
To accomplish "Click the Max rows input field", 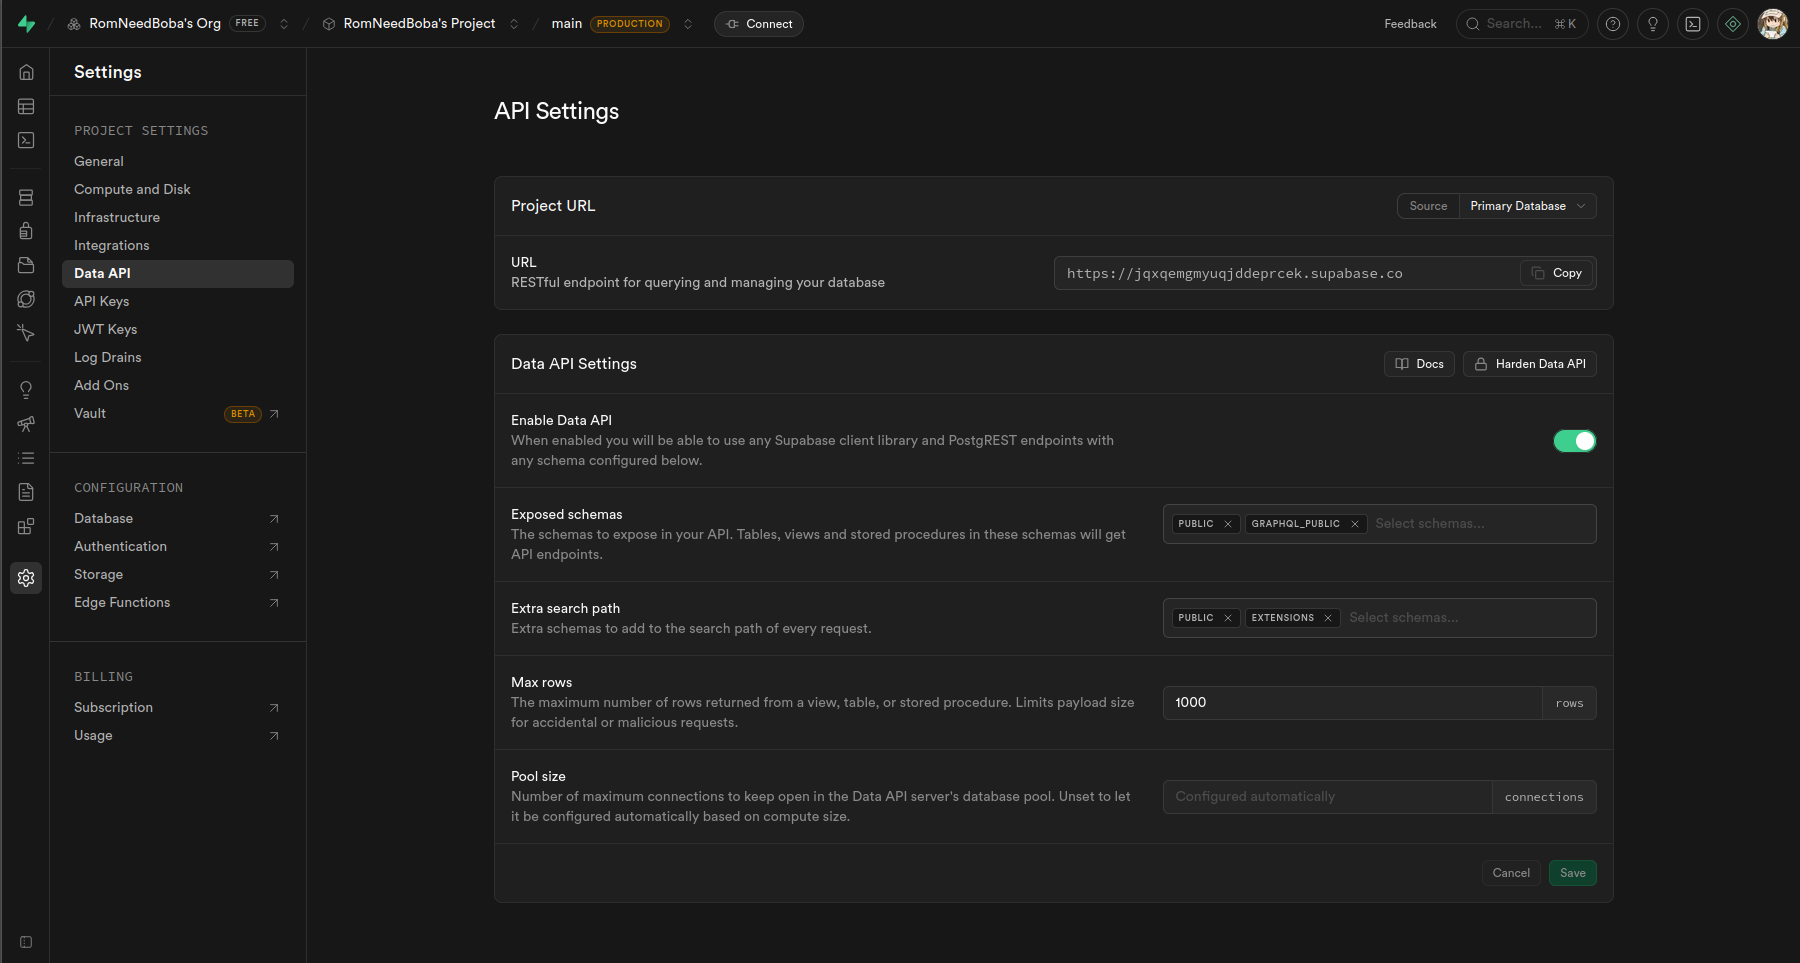I will click(1351, 703).
